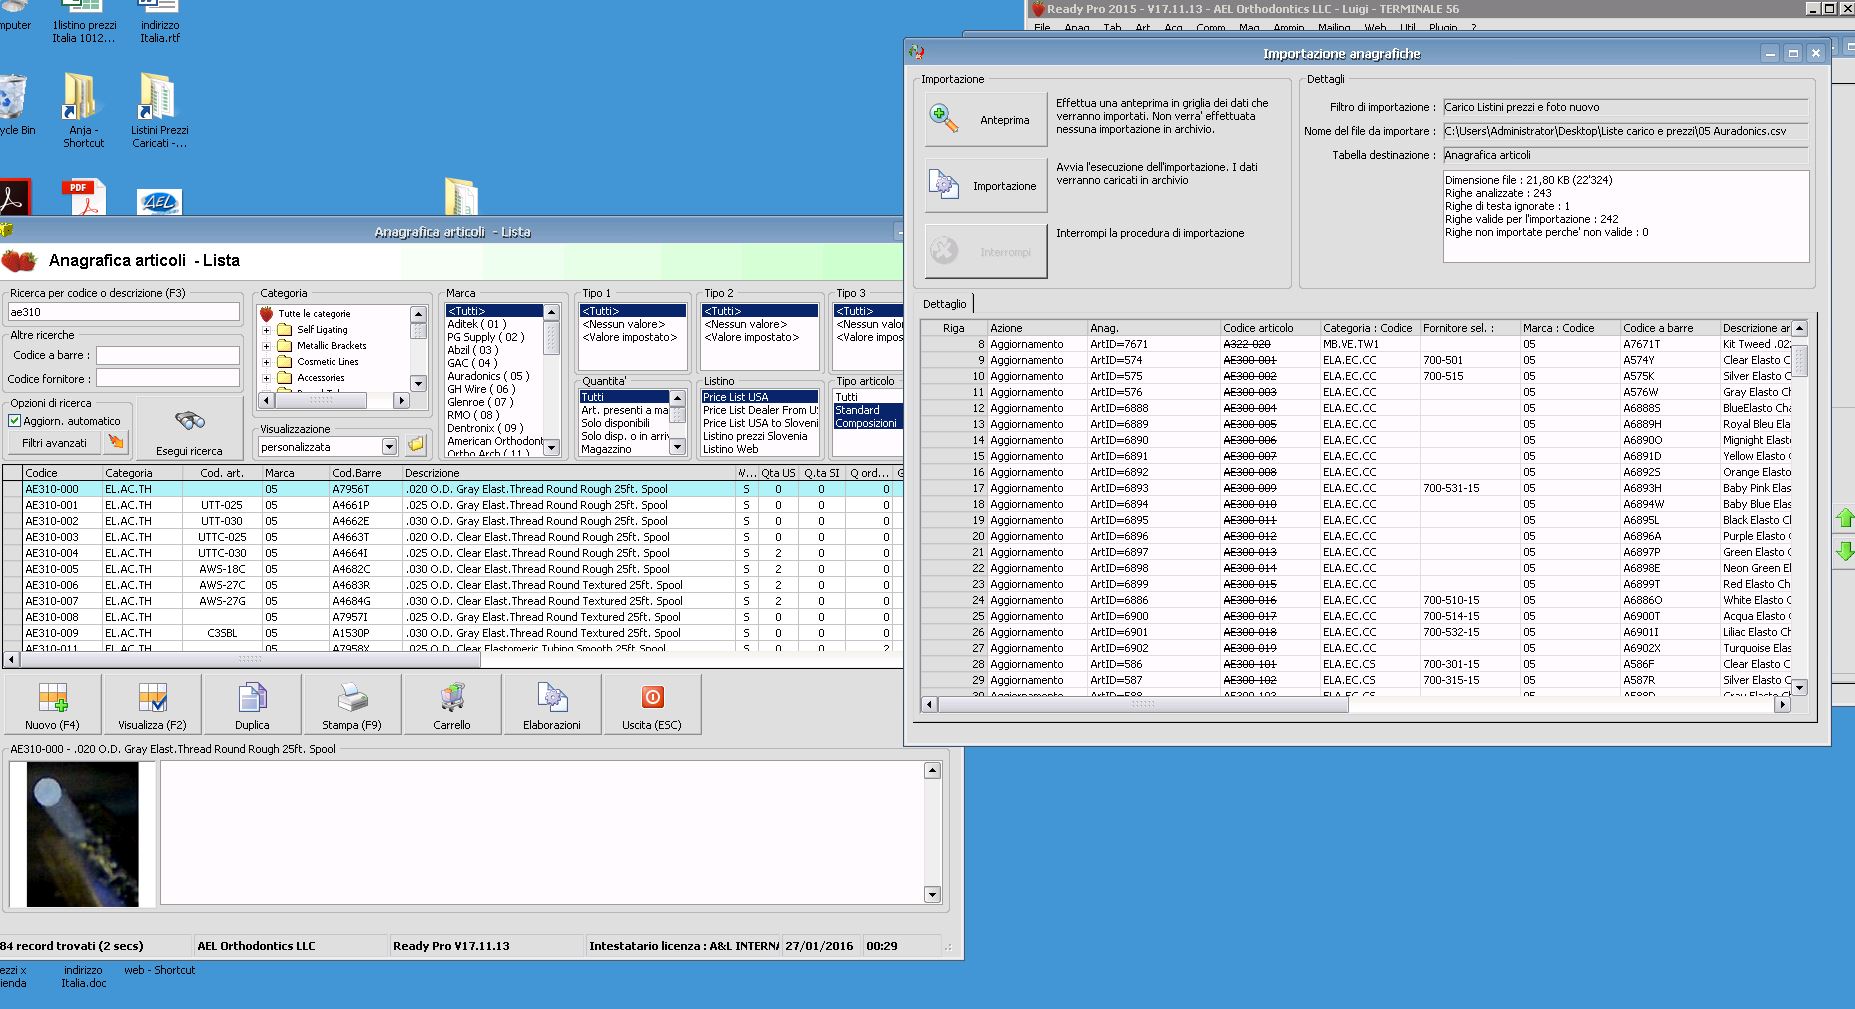Click the green up arrow at the right edge
This screenshot has height=1009, width=1855.
tap(1845, 518)
